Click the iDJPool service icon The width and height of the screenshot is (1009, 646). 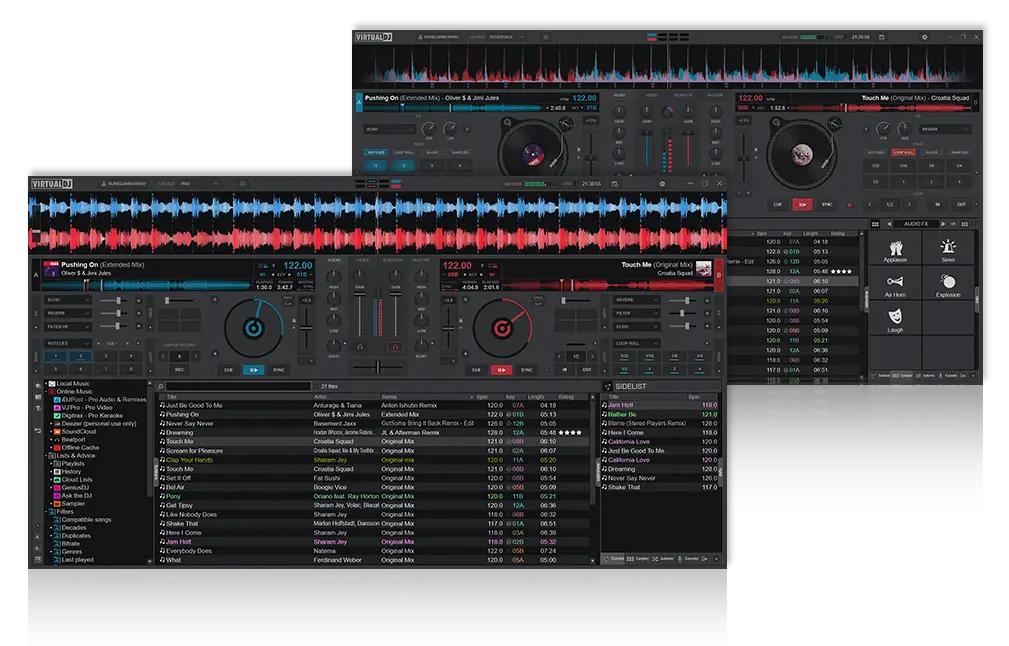(x=57, y=400)
